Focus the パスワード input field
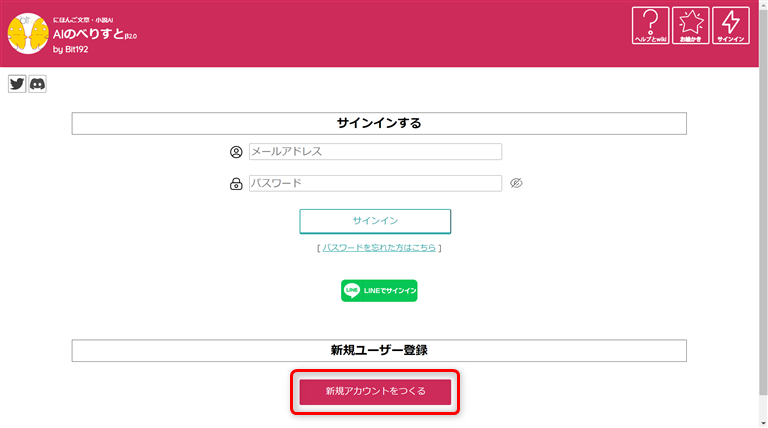The image size is (768, 428). [375, 184]
